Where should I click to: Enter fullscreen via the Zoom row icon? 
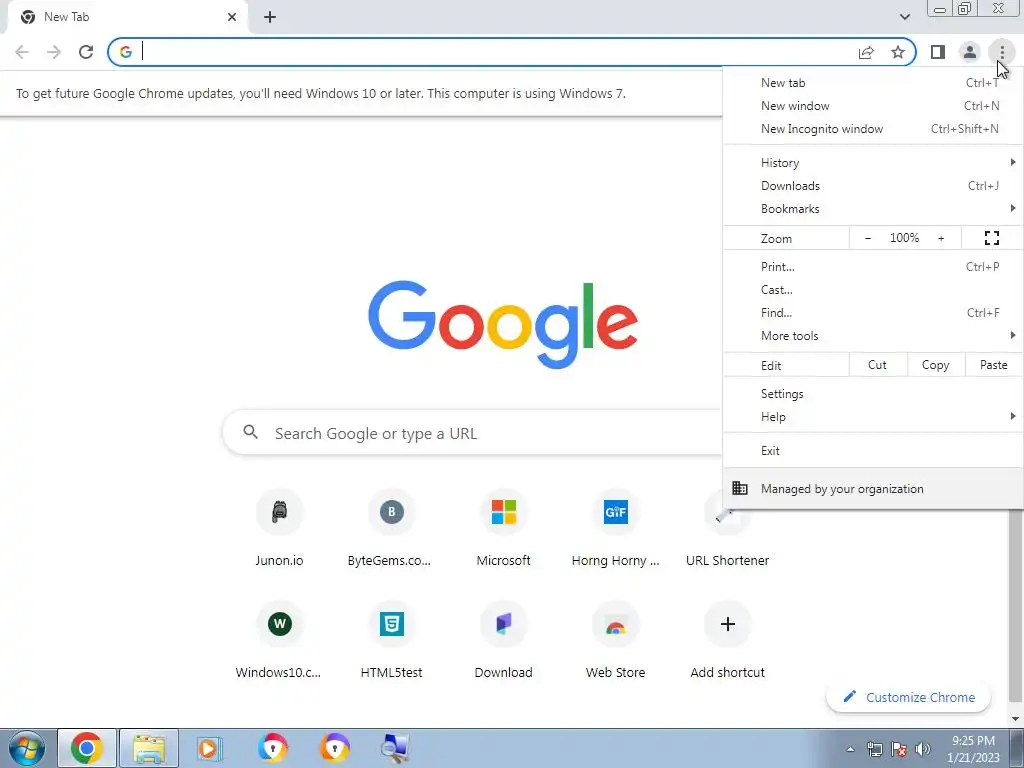(x=991, y=238)
